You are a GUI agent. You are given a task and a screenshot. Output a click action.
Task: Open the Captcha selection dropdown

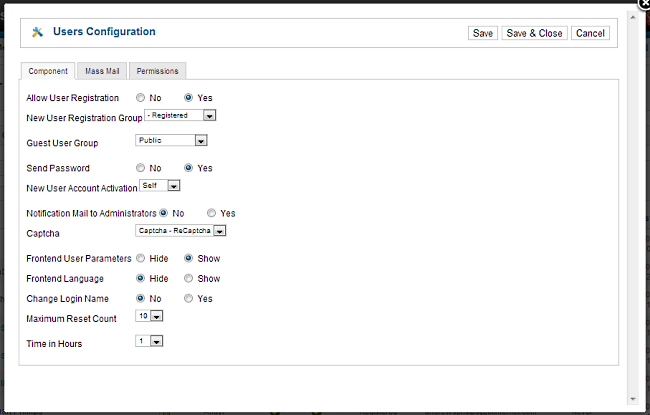(181, 231)
